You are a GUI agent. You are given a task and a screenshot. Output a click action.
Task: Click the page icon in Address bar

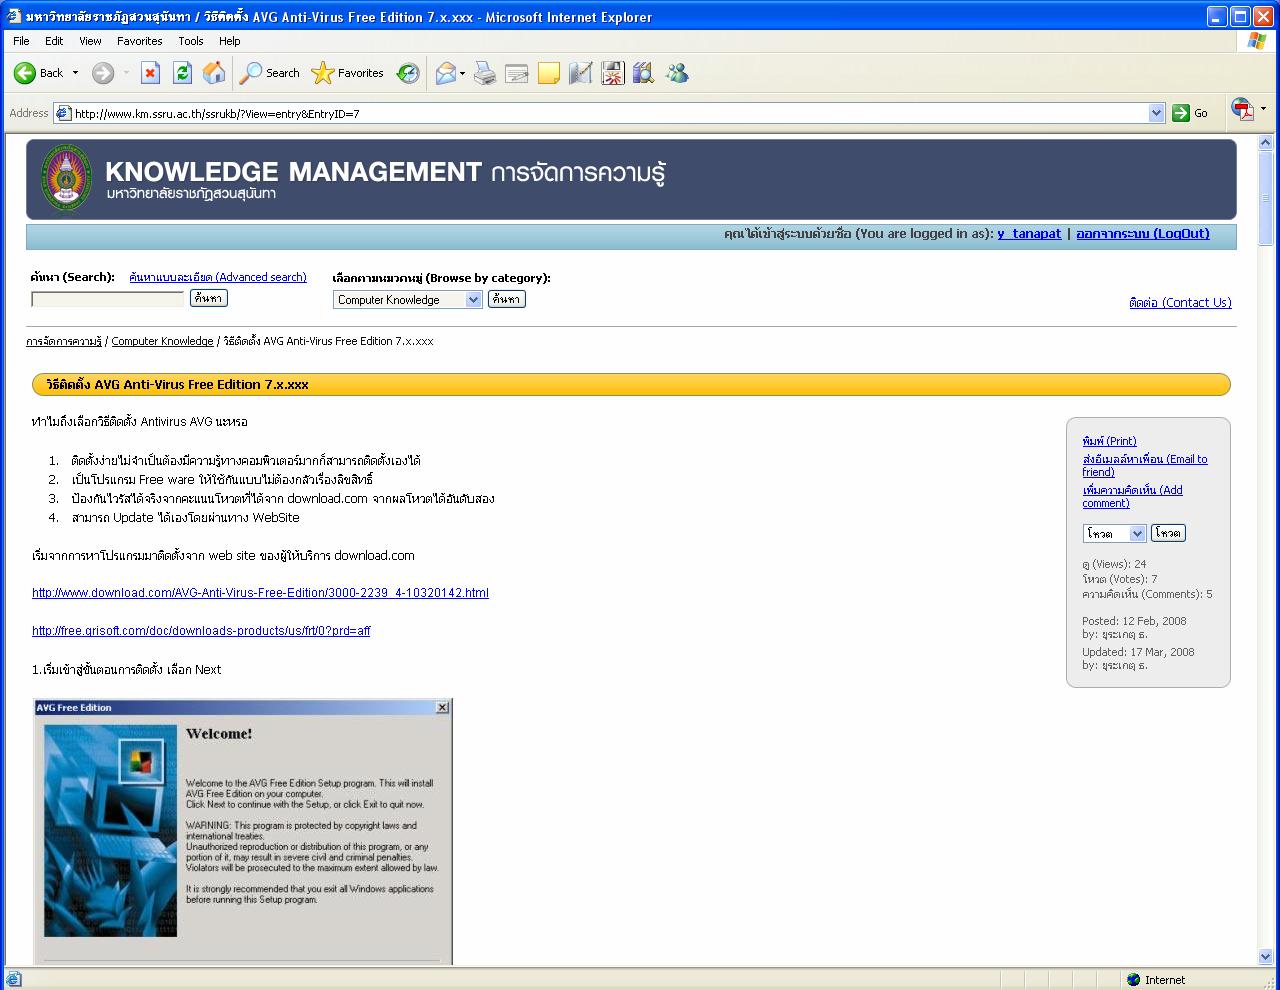[63, 113]
